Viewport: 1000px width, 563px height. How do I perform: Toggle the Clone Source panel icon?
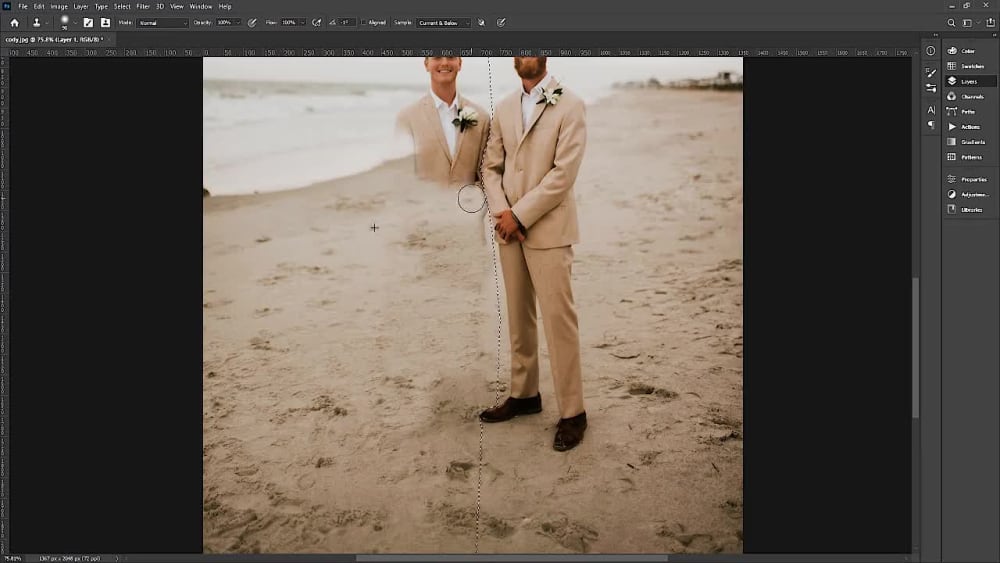tap(105, 22)
